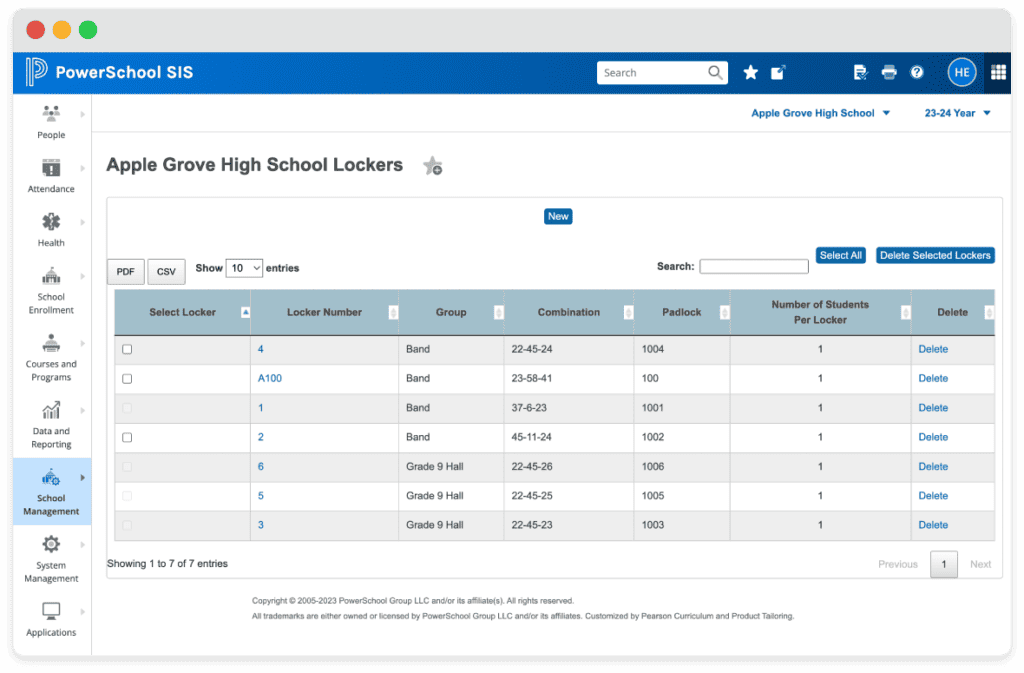1024x673 pixels.
Task: Open the Health section
Action: pos(51,229)
